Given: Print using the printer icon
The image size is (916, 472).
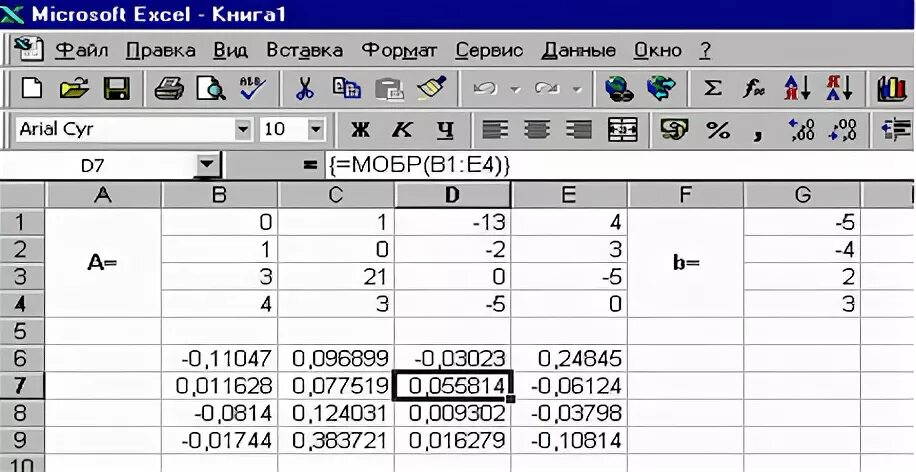Looking at the screenshot, I should tap(169, 89).
